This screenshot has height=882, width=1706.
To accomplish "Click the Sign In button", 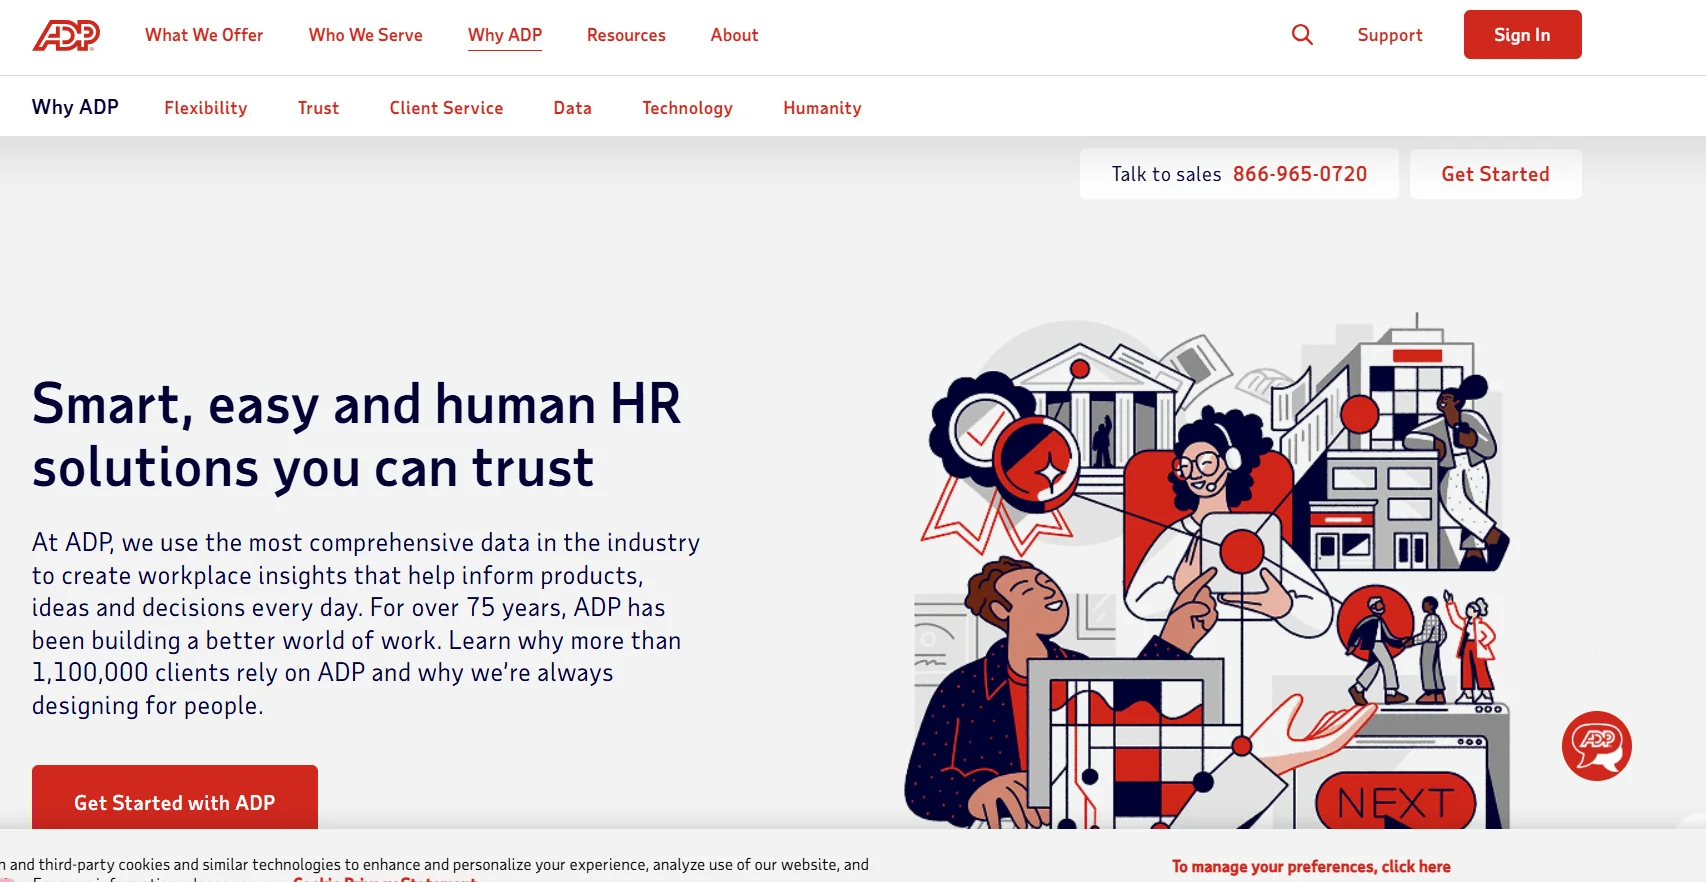I will pos(1523,35).
